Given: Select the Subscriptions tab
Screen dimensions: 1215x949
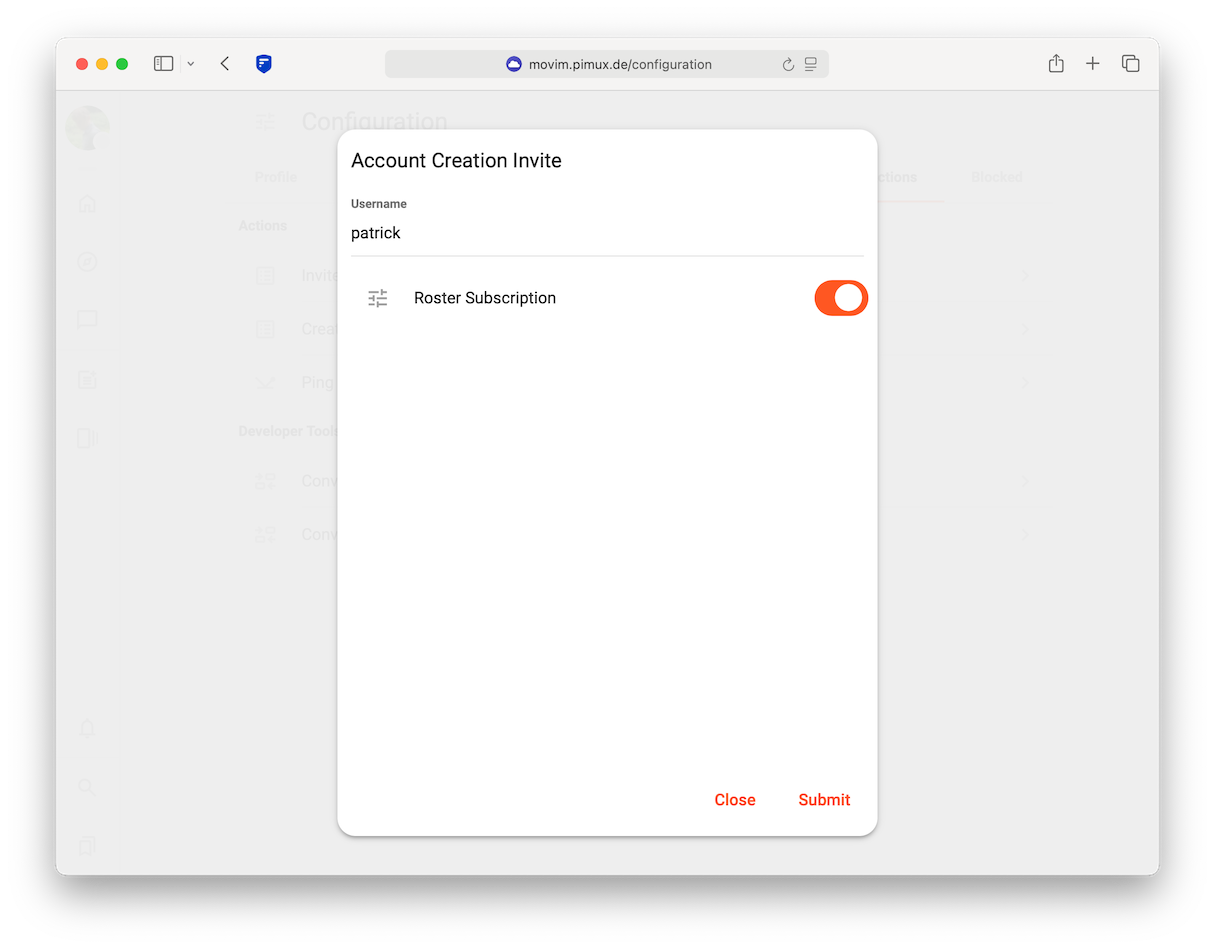Looking at the screenshot, I should (897, 177).
